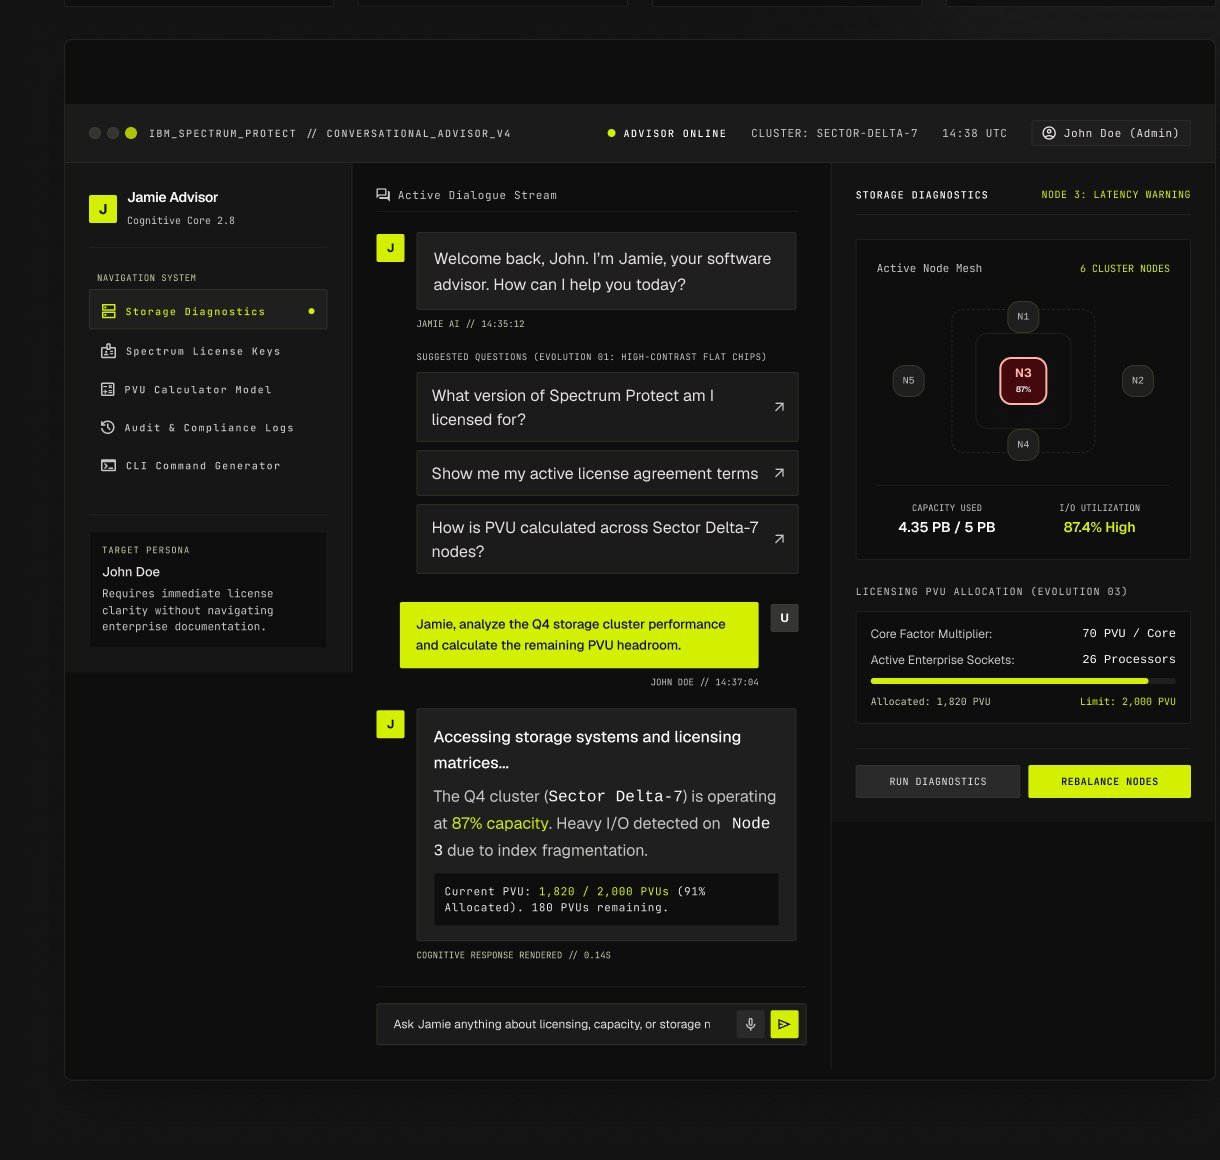Image resolution: width=1220 pixels, height=1160 pixels.
Task: Click the PVU Calculator Model icon
Action: tap(108, 389)
